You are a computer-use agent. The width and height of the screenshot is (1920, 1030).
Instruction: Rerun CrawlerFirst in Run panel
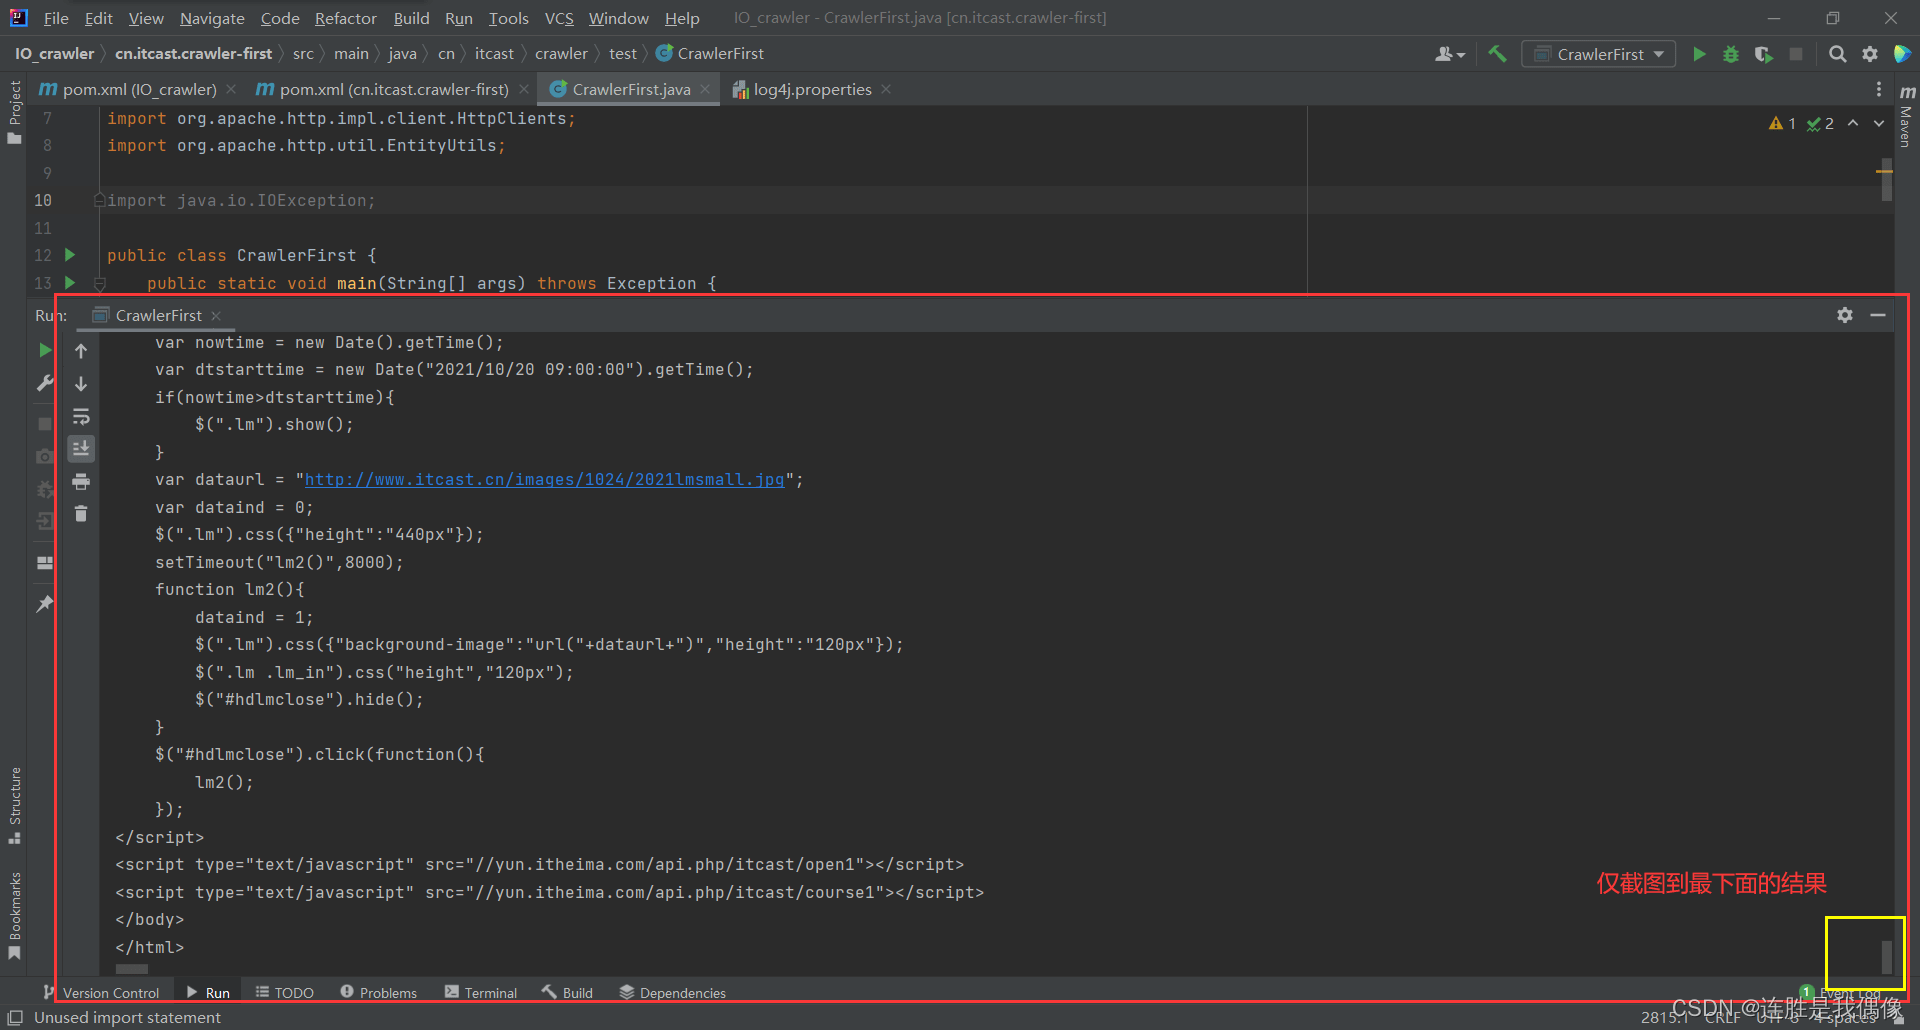pos(45,350)
